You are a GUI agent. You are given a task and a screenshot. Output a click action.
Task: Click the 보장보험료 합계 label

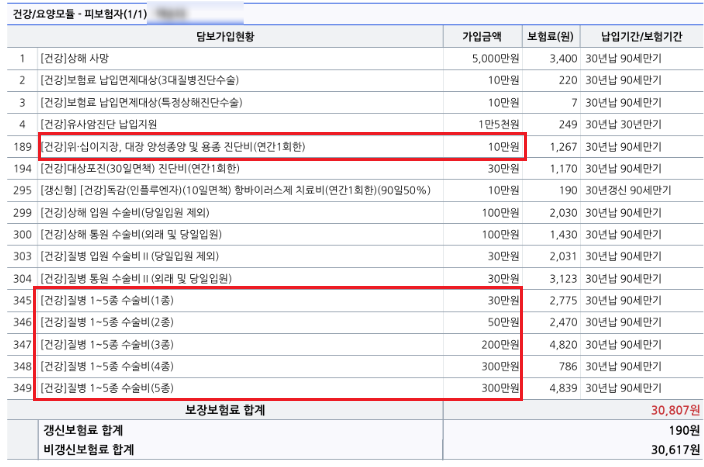225,410
